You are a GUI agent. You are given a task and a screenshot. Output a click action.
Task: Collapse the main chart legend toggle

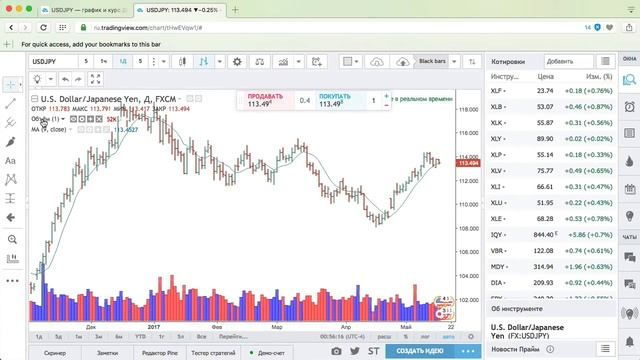click(35, 99)
